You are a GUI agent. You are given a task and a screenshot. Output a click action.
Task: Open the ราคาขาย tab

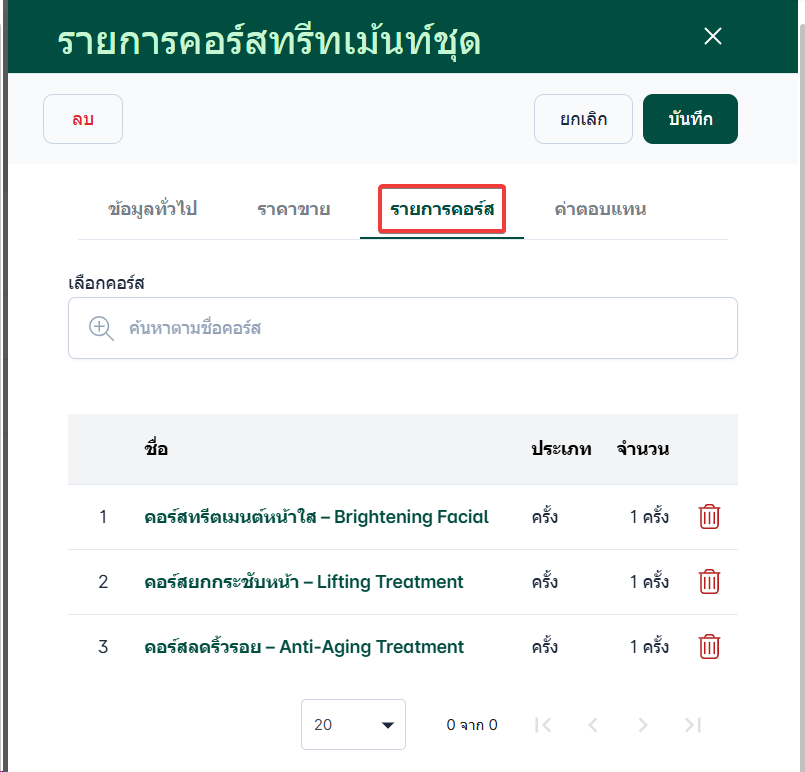(293, 210)
